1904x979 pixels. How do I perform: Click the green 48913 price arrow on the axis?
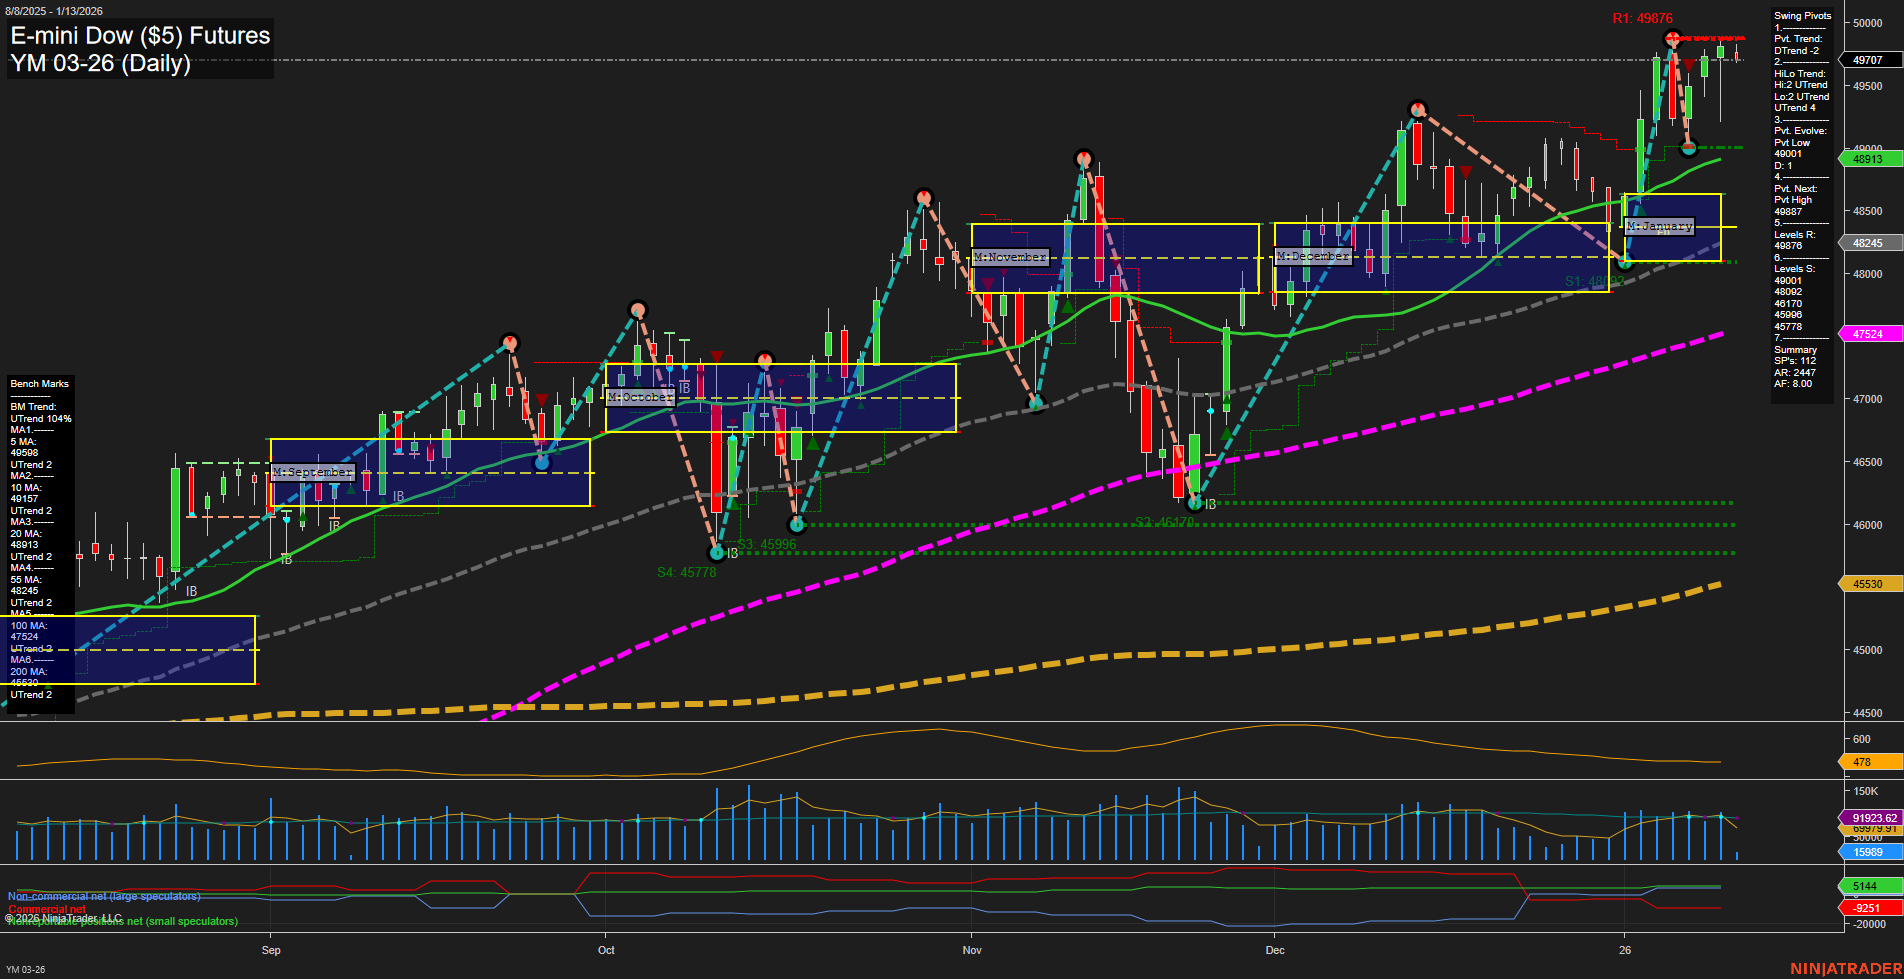pos(1866,159)
